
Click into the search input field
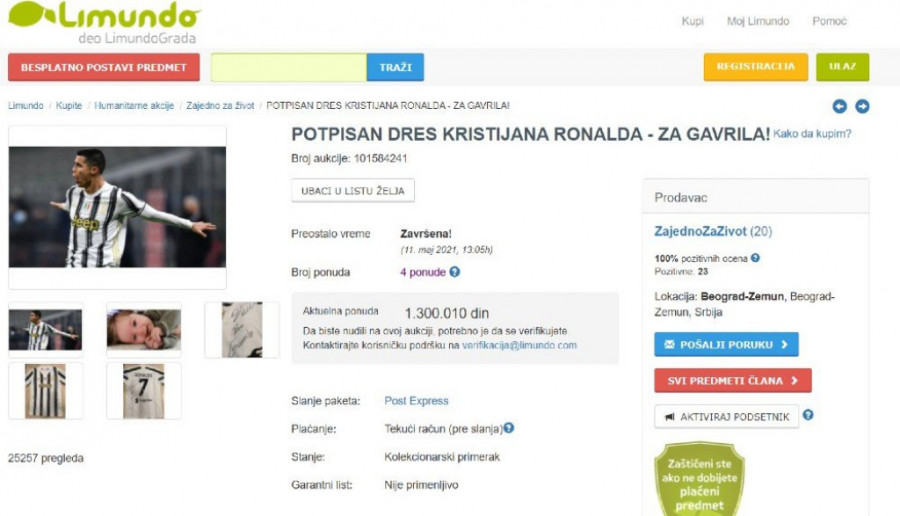289,67
